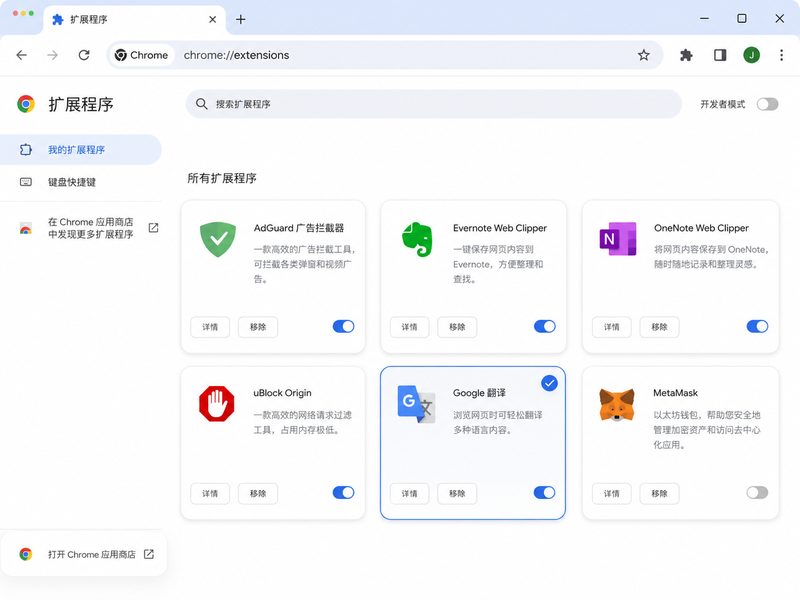
Task: Open 详情 for Evernote Web Clipper
Action: [x=409, y=327]
